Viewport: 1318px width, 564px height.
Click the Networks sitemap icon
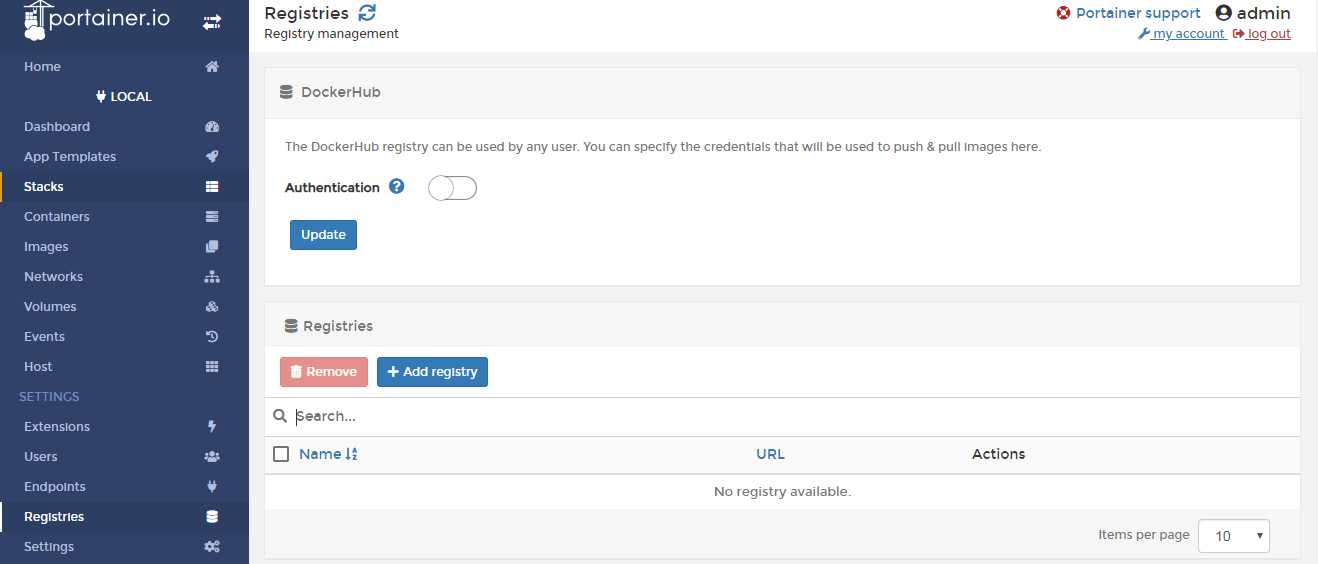[211, 277]
